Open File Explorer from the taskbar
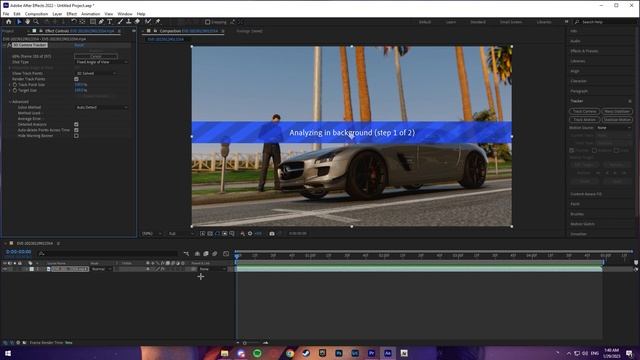 [x=224, y=353]
